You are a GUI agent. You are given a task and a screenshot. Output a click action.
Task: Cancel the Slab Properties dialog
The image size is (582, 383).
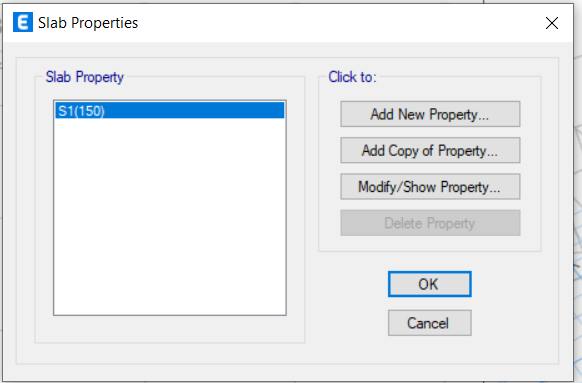click(429, 323)
